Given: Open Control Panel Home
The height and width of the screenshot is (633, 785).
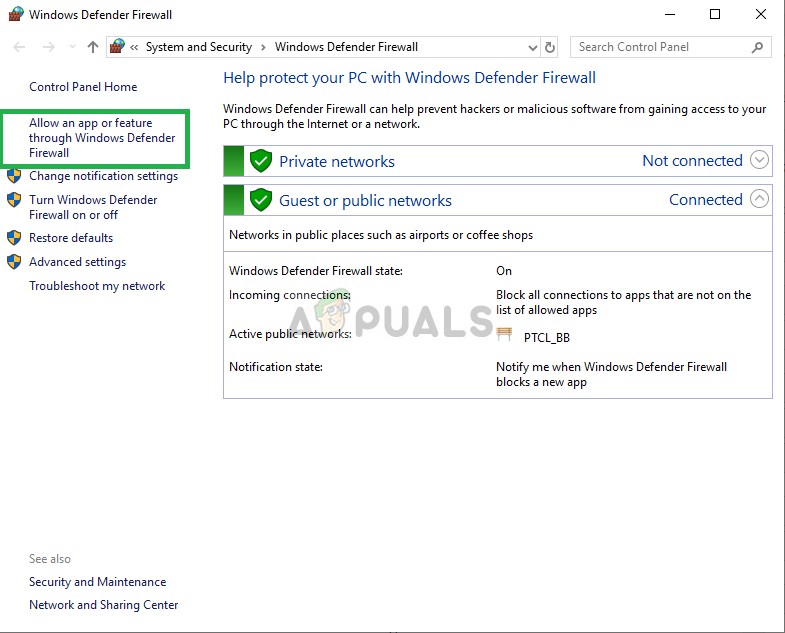Looking at the screenshot, I should click(x=83, y=87).
